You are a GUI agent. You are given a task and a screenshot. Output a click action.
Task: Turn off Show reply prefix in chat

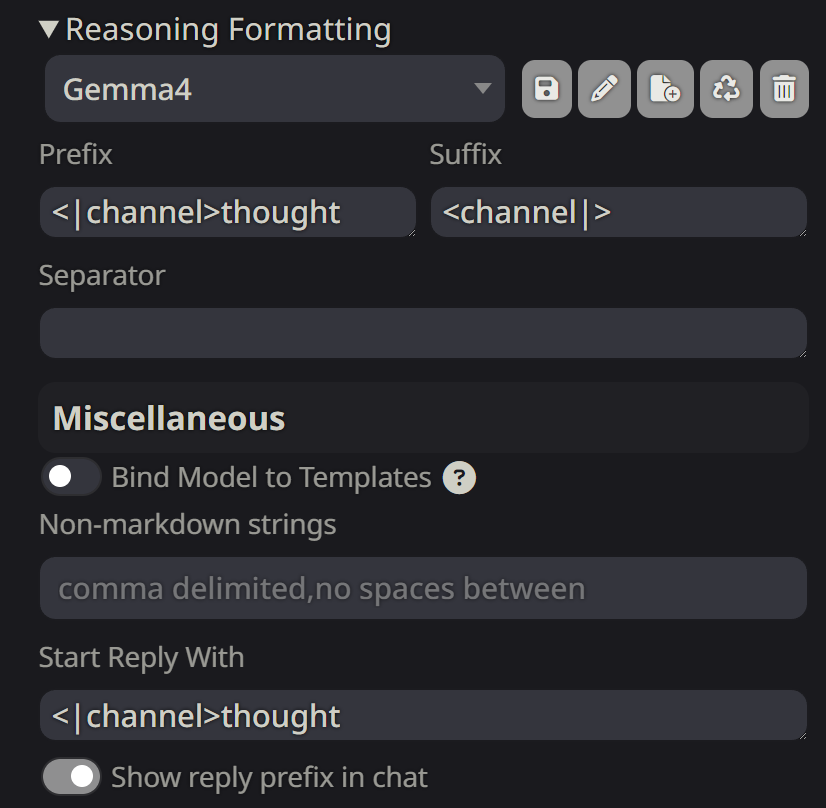tap(71, 777)
